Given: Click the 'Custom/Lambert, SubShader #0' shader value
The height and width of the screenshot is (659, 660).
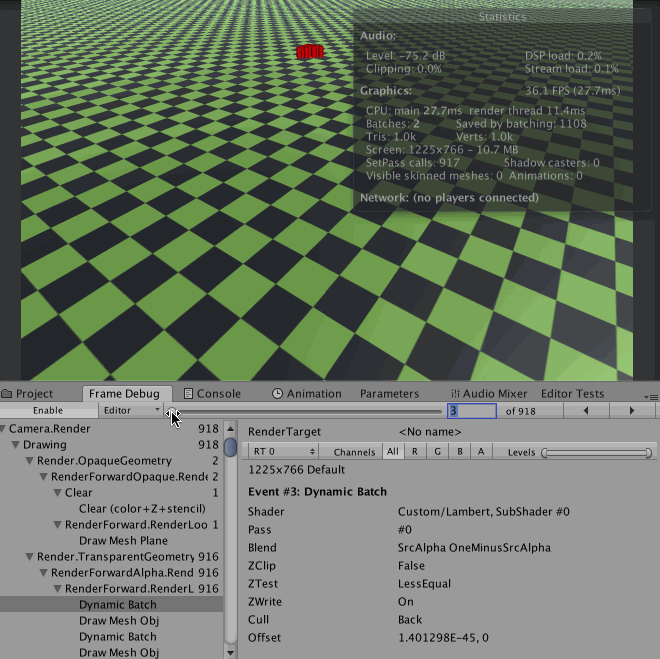Looking at the screenshot, I should click(484, 512).
